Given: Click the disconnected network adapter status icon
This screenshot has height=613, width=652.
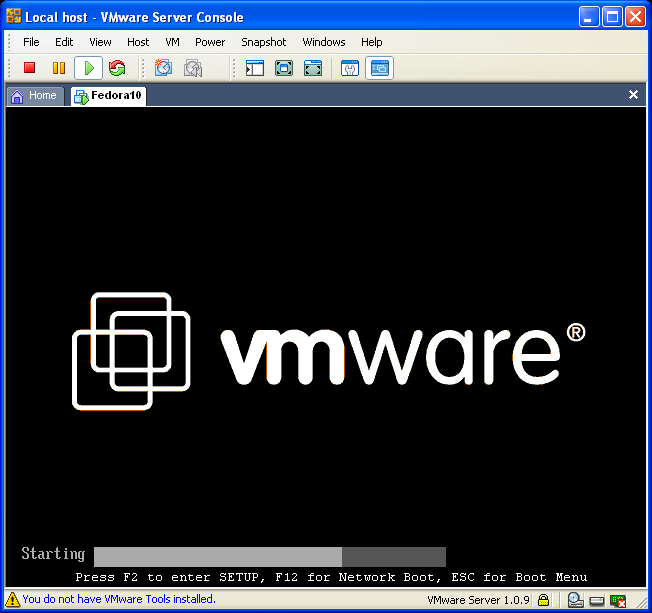Looking at the screenshot, I should 618,601.
